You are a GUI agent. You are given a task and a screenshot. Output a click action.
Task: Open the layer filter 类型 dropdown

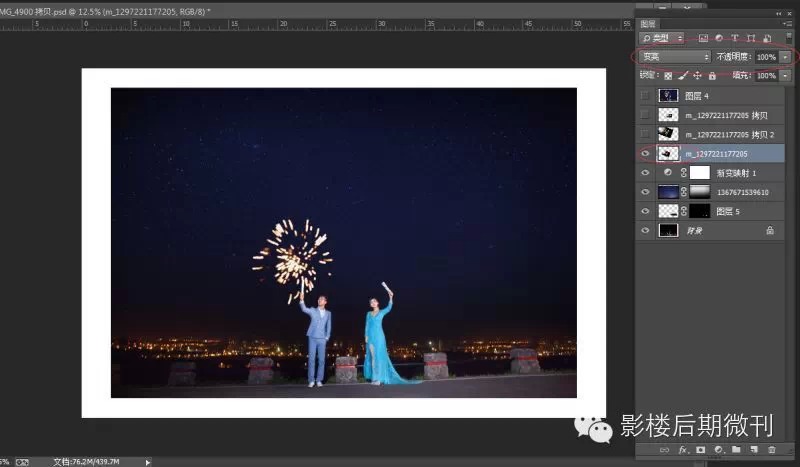pos(662,38)
